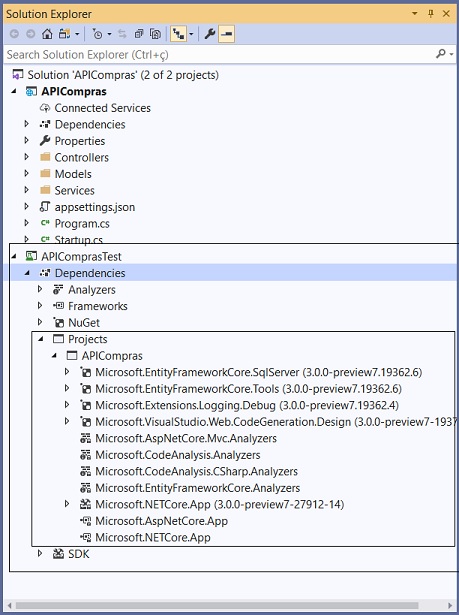Viewport: 459px width, 615px height.
Task: Open the Properties wrench toolbar icon
Action: (210, 34)
